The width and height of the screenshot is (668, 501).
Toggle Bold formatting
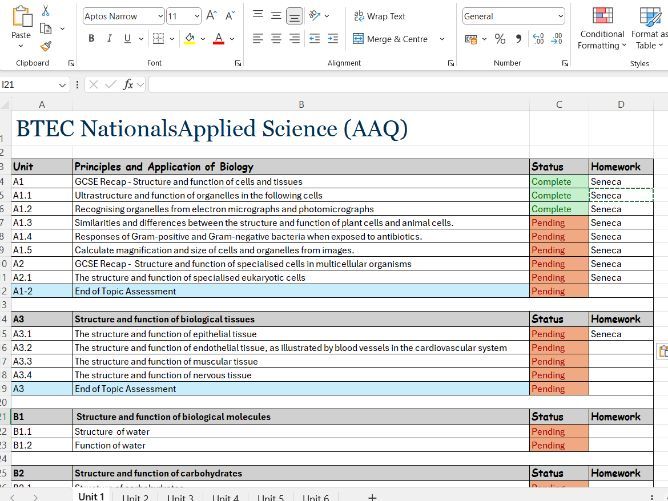pyautogui.click(x=91, y=39)
